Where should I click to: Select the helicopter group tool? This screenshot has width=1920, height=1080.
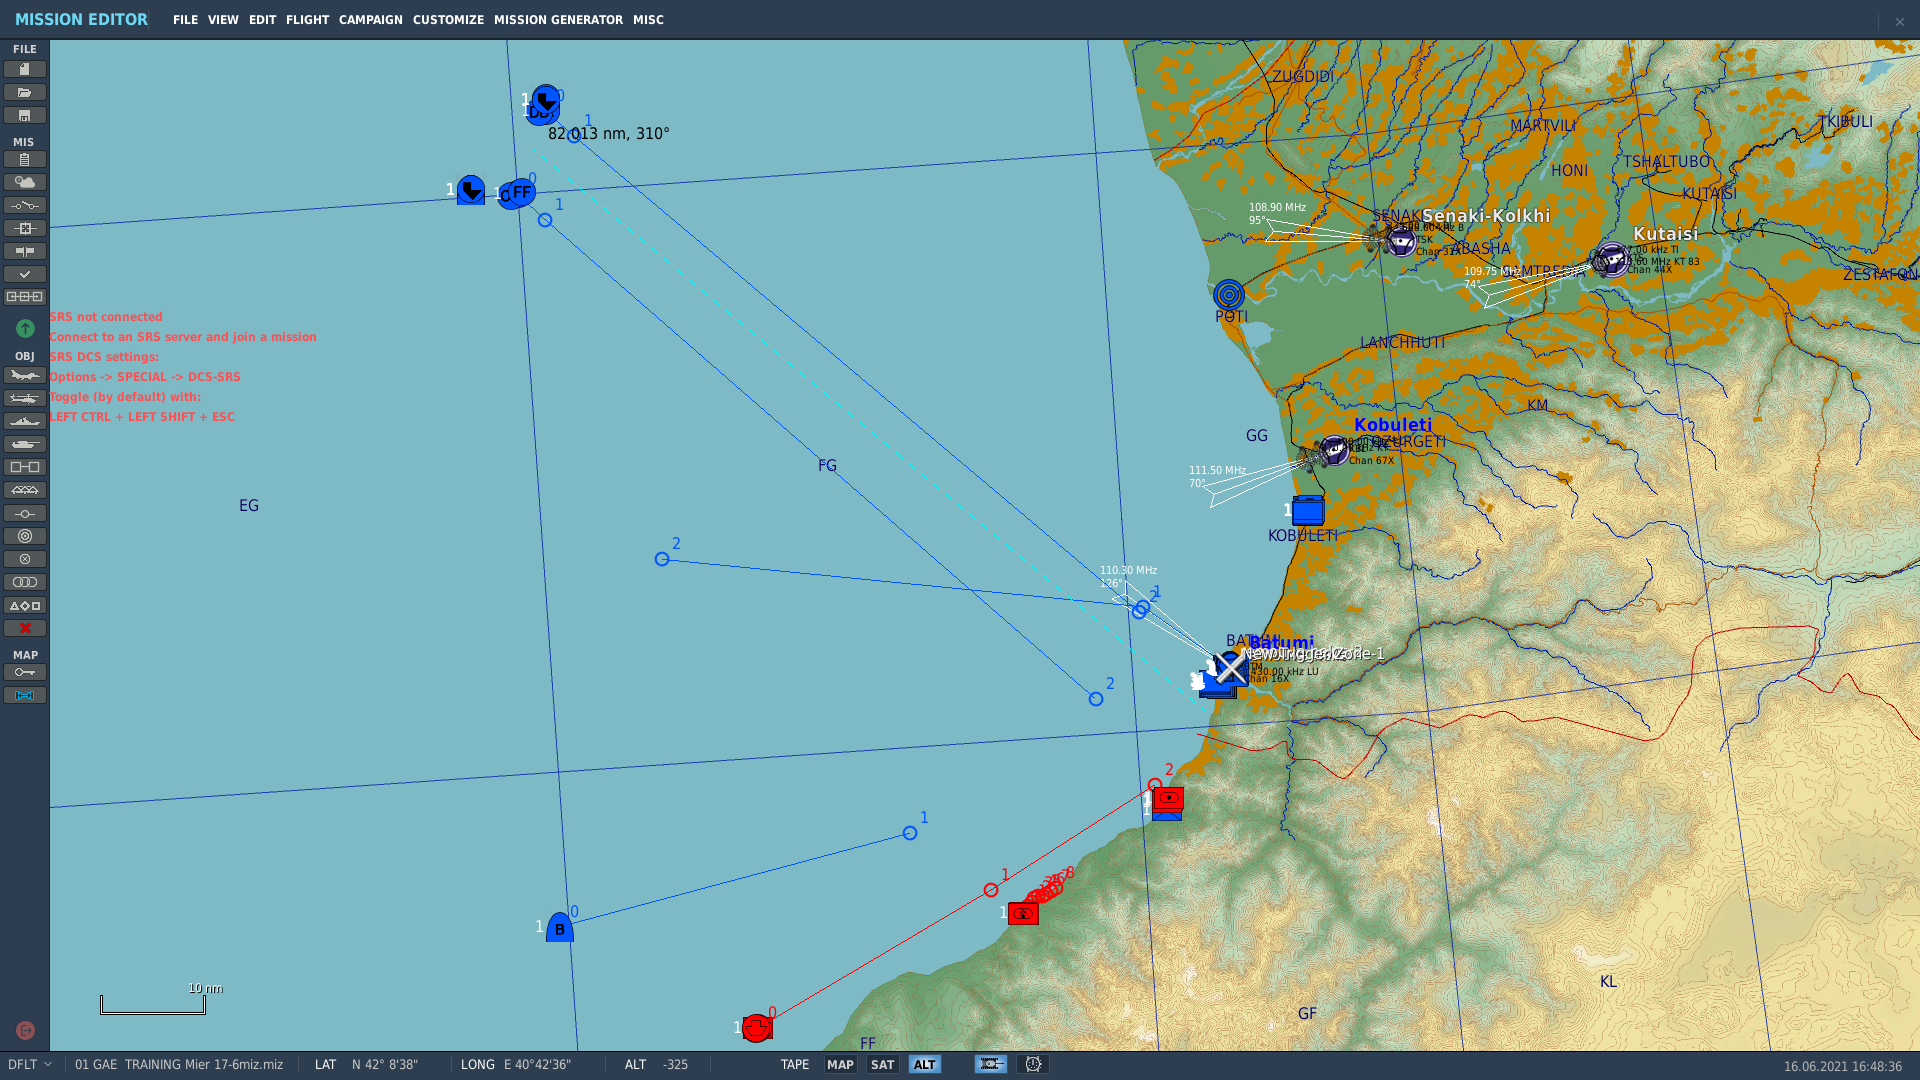pyautogui.click(x=25, y=399)
